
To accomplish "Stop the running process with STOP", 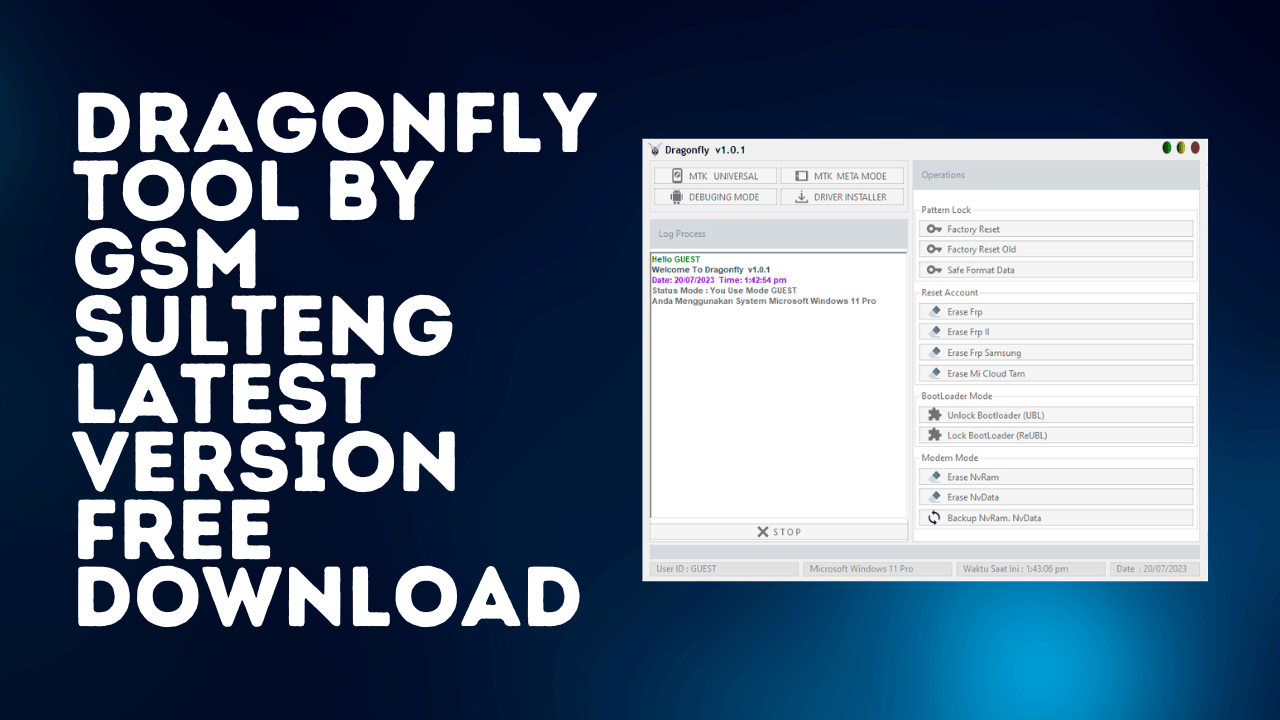I will 779,532.
